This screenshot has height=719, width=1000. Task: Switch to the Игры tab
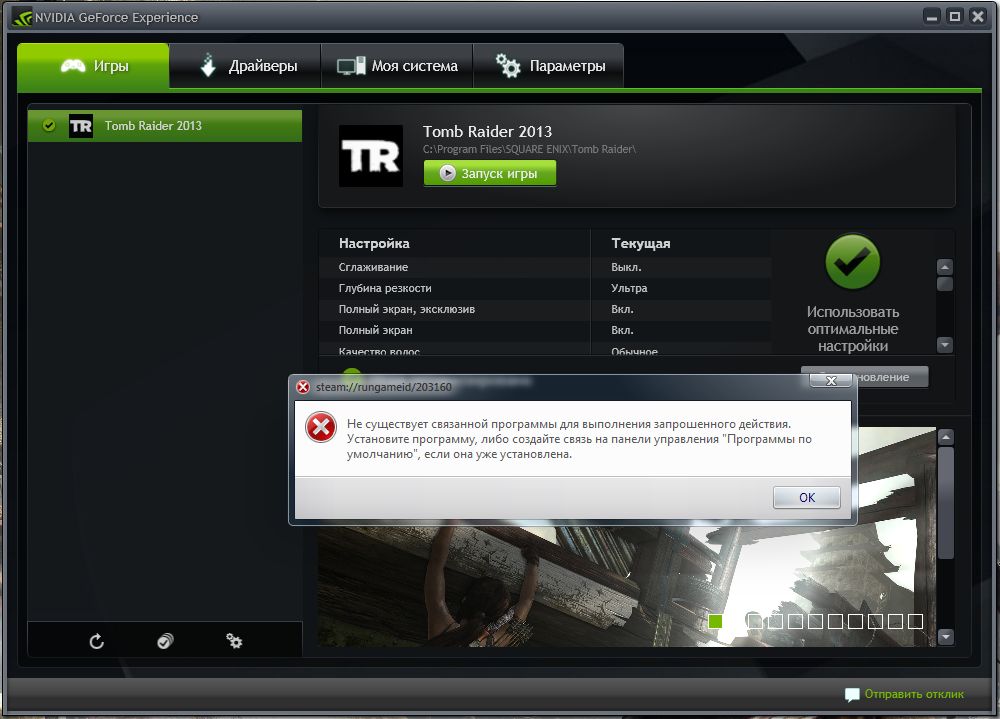click(x=93, y=65)
